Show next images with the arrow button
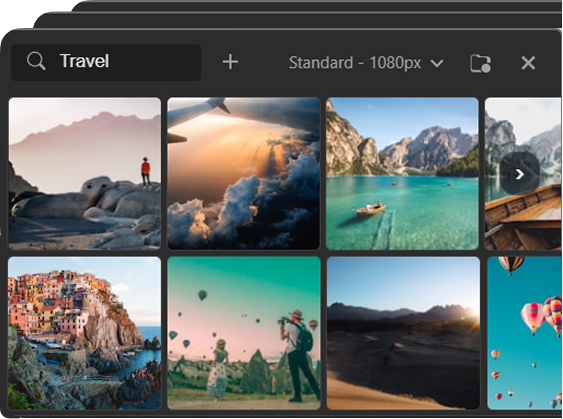Screen dimensions: 563x419 coord(520,174)
